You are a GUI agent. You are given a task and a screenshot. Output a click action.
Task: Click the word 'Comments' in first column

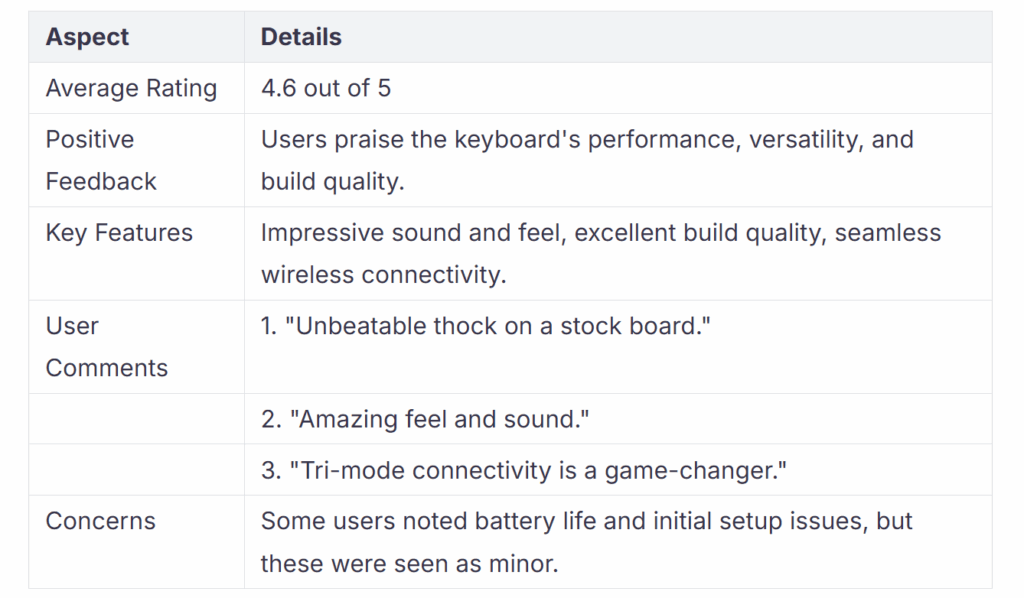(x=106, y=368)
